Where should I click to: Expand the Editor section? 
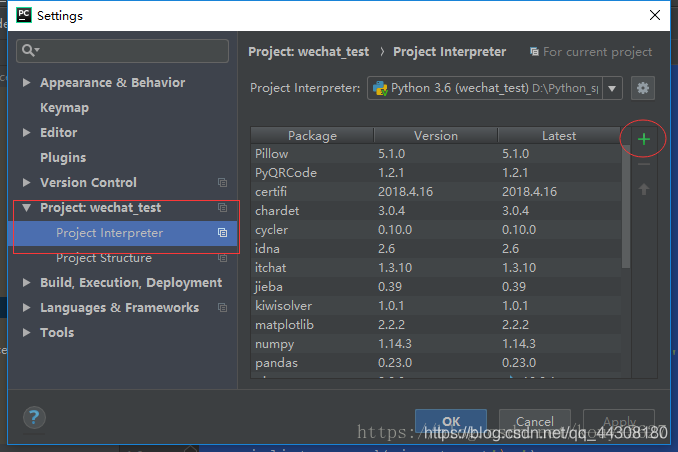point(26,132)
